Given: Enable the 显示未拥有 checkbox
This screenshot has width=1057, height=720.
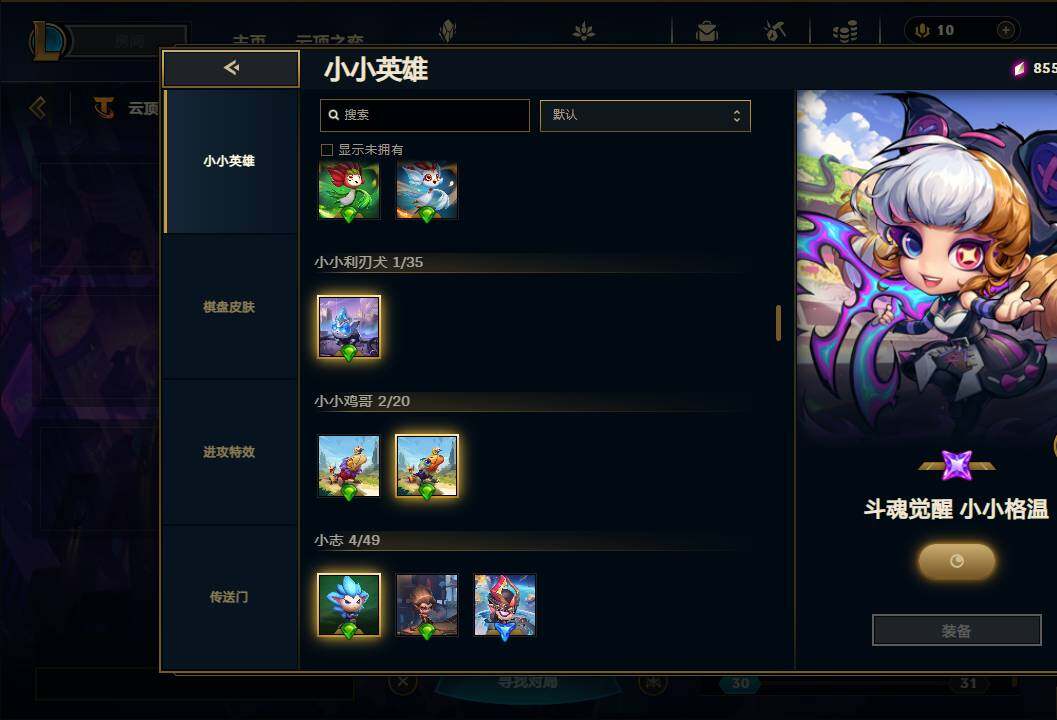Looking at the screenshot, I should click(x=327, y=150).
